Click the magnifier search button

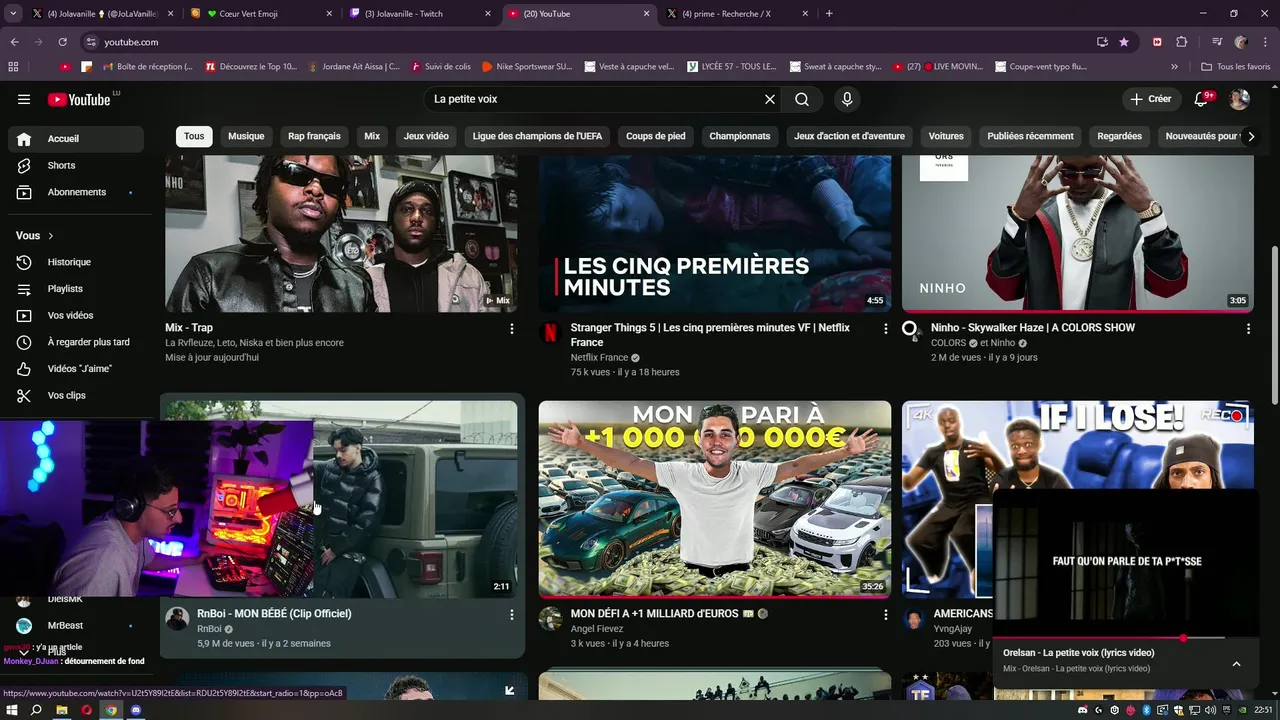tap(802, 99)
